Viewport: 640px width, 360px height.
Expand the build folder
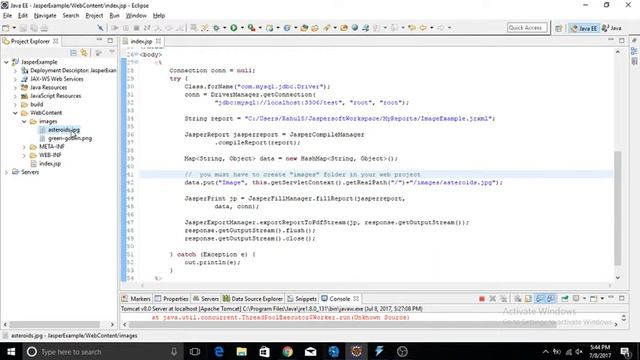point(16,104)
